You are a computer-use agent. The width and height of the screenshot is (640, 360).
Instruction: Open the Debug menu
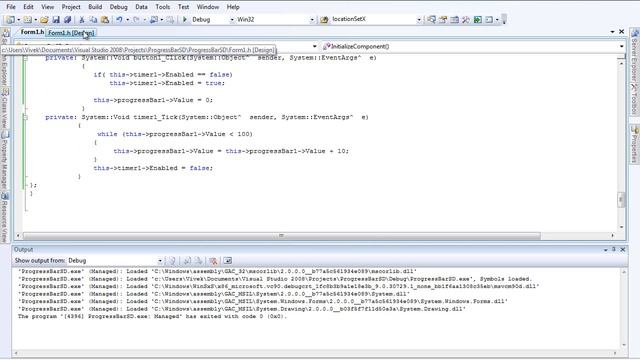pyautogui.click(x=118, y=7)
